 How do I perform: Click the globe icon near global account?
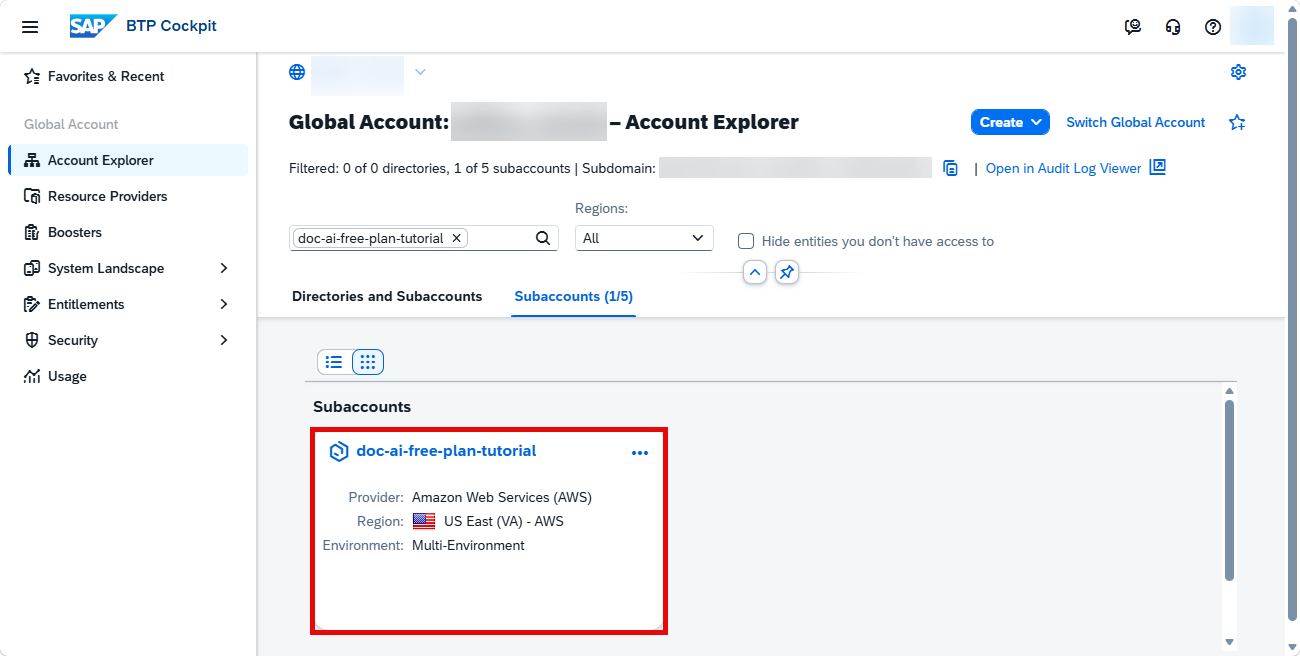point(297,72)
